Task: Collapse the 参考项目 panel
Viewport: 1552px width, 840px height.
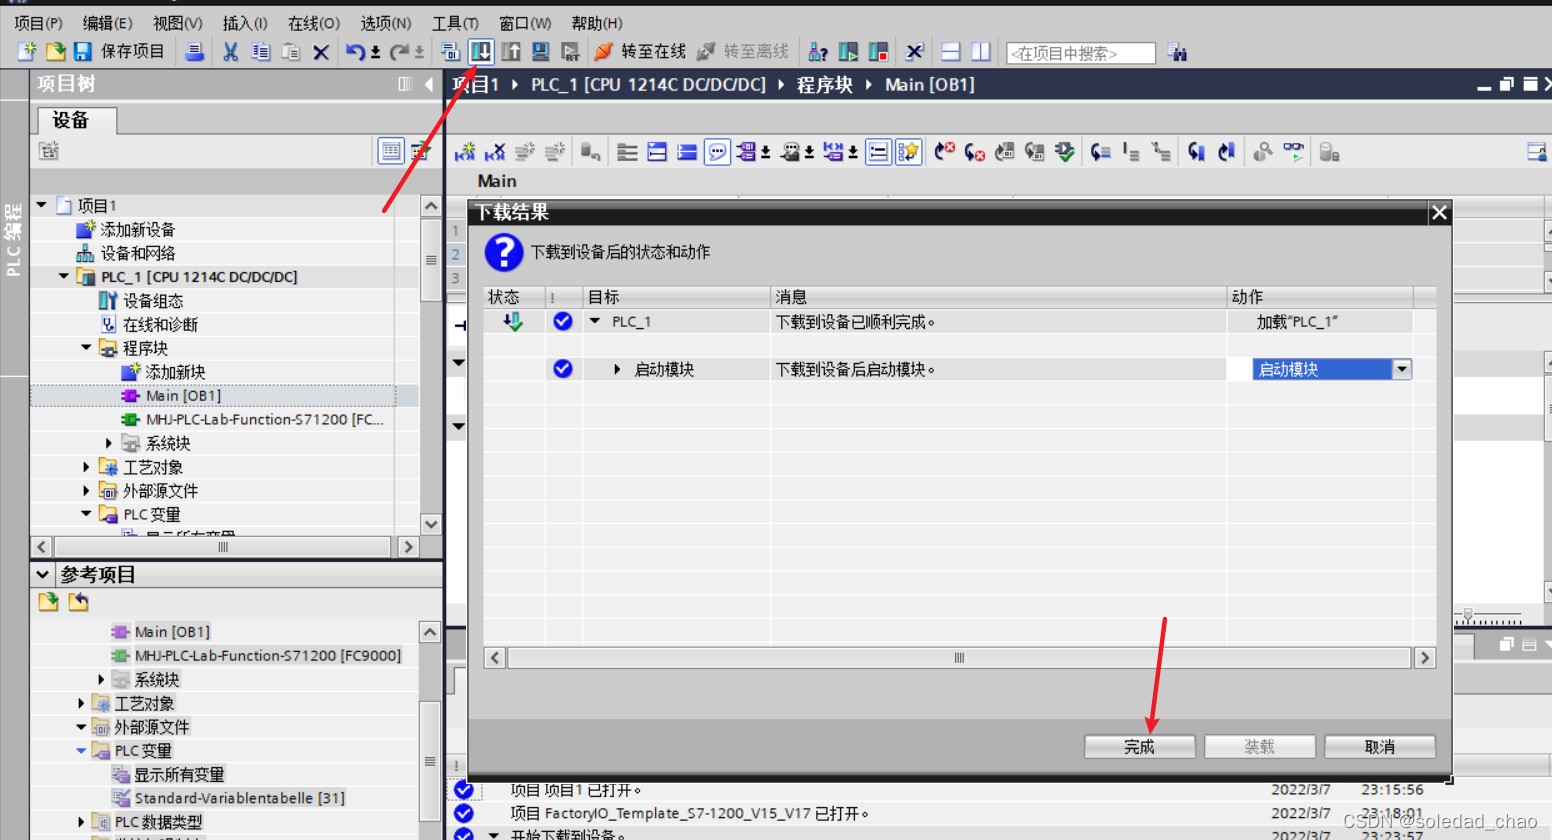Action: tap(42, 574)
